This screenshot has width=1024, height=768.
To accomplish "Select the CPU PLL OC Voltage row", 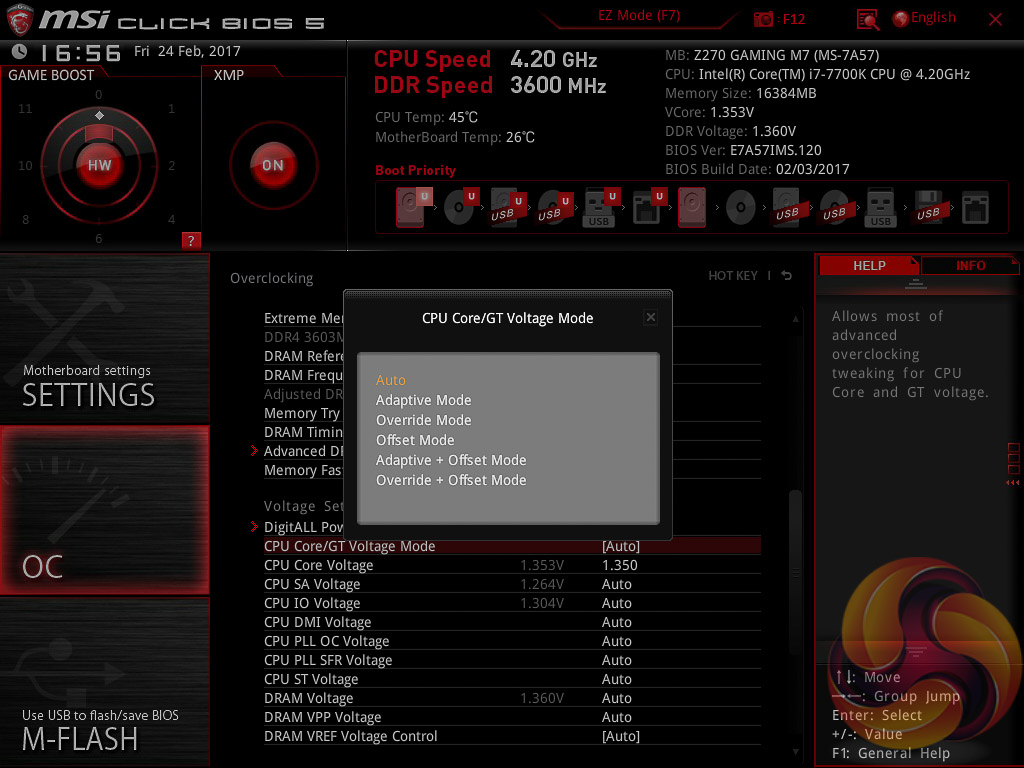I will (512, 641).
